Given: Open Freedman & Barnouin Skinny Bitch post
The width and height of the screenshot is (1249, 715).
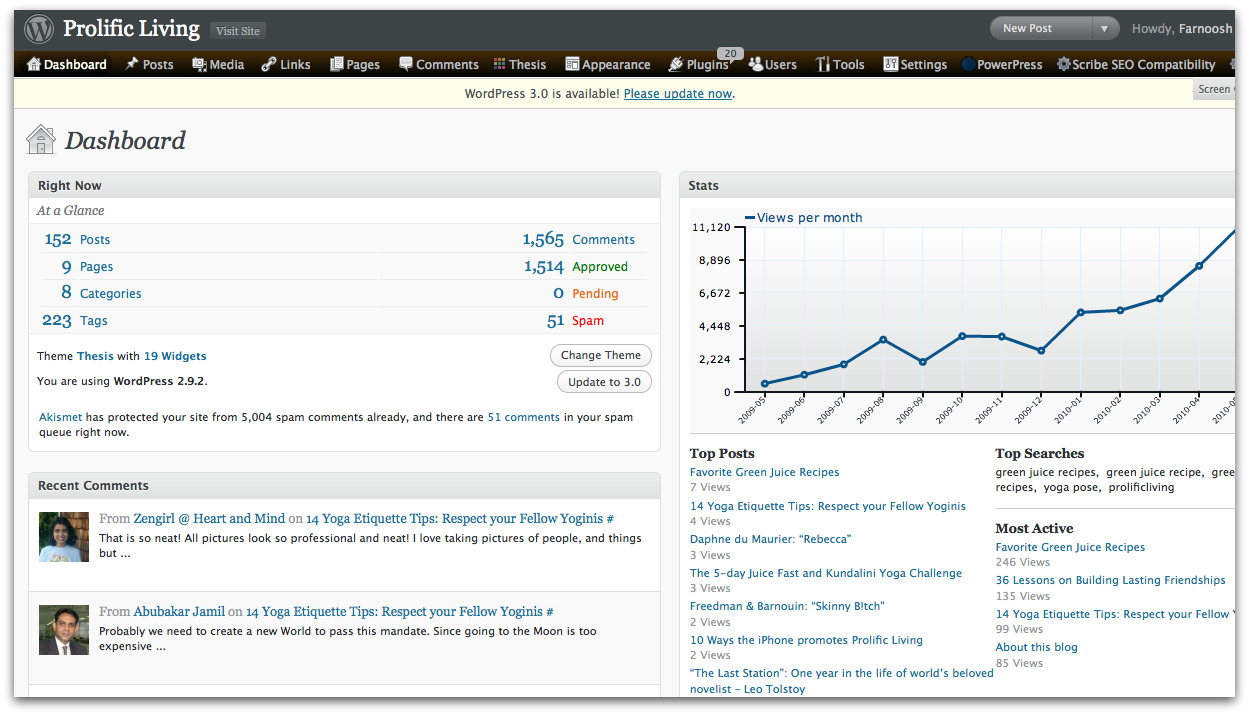Looking at the screenshot, I should click(787, 606).
